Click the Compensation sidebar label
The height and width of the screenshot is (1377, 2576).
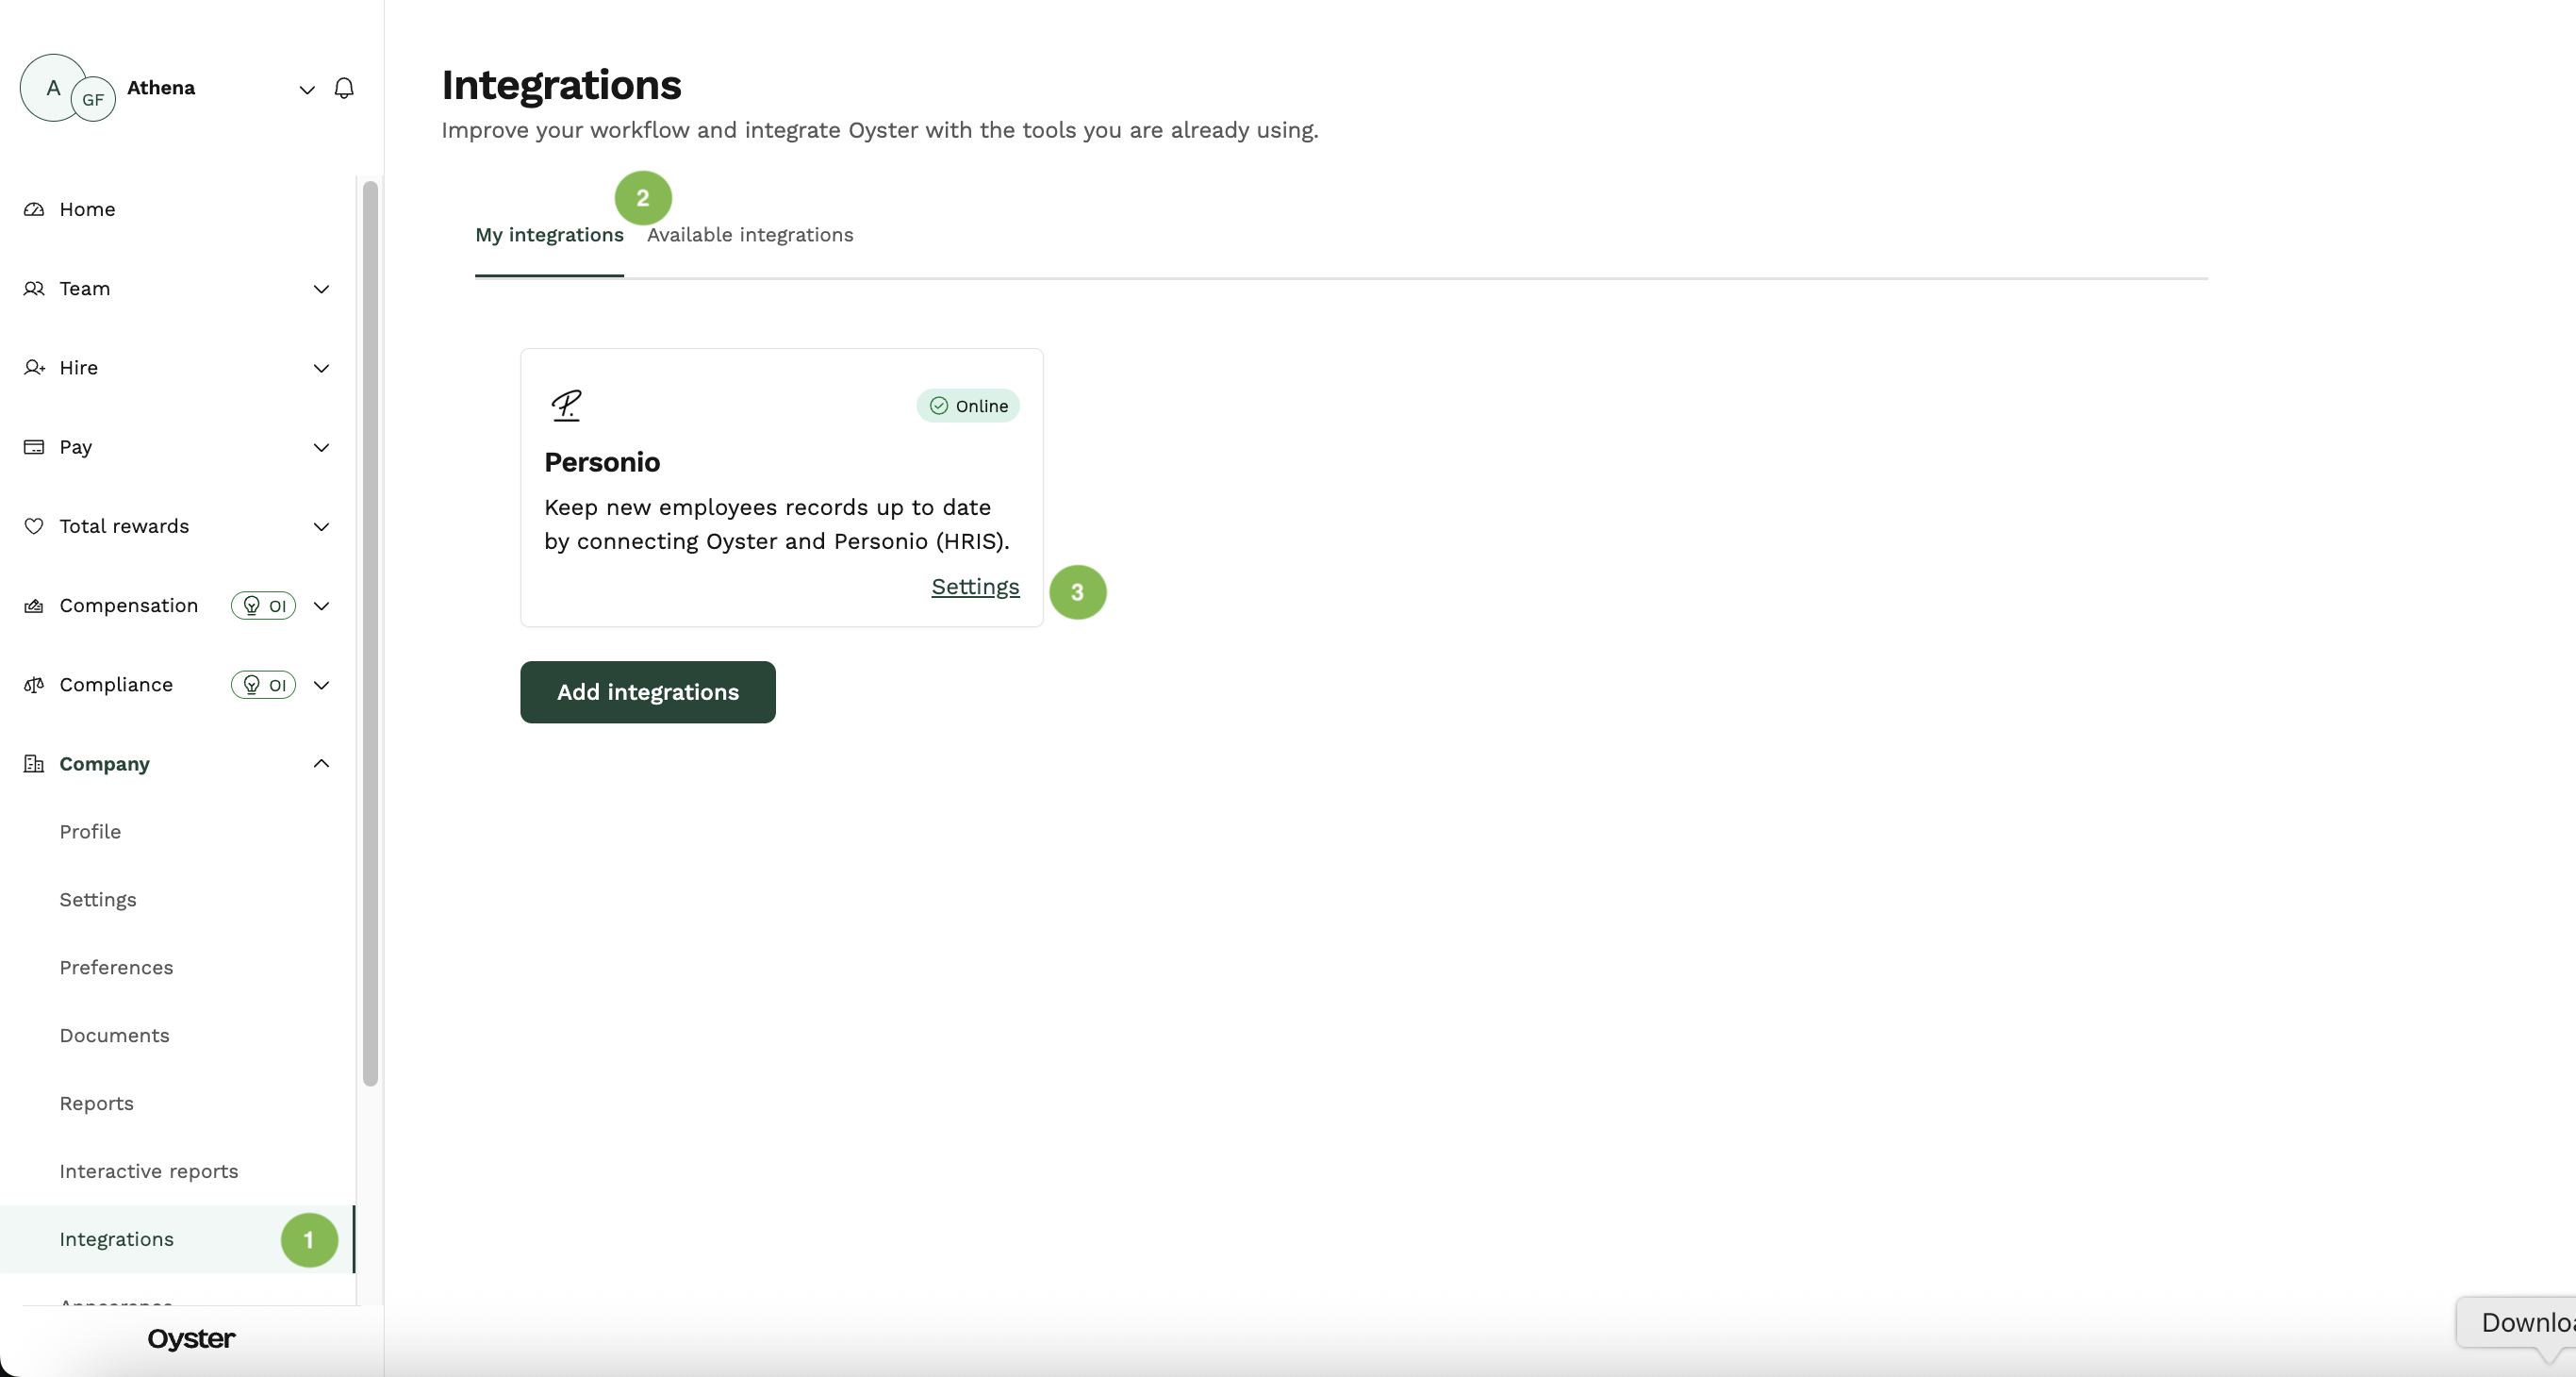[129, 605]
